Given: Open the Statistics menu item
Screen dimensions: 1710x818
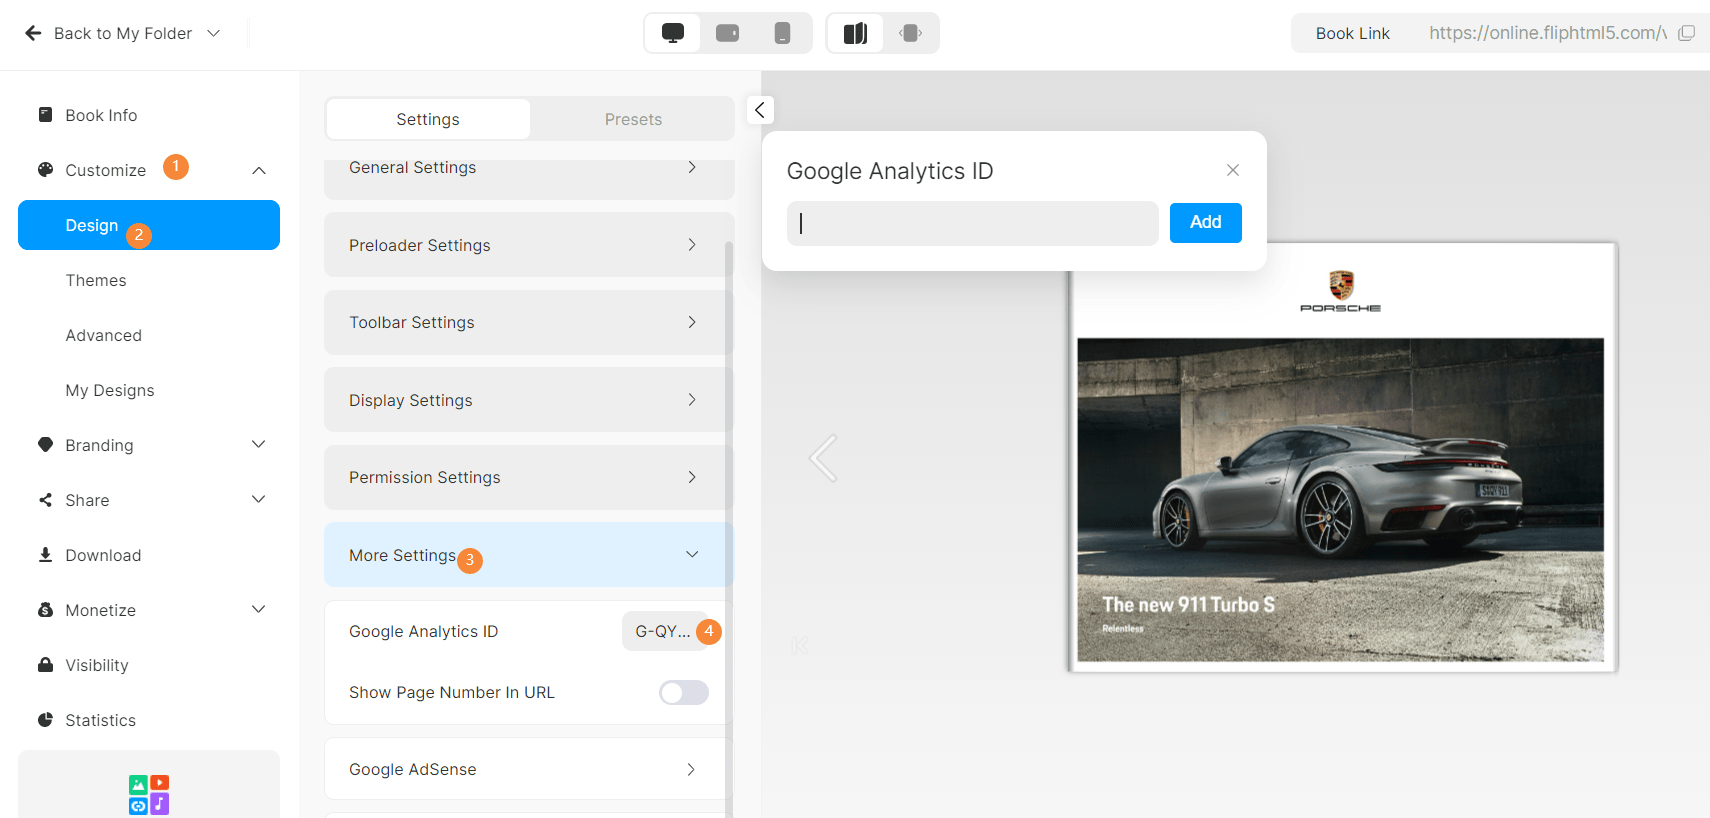Looking at the screenshot, I should (100, 720).
